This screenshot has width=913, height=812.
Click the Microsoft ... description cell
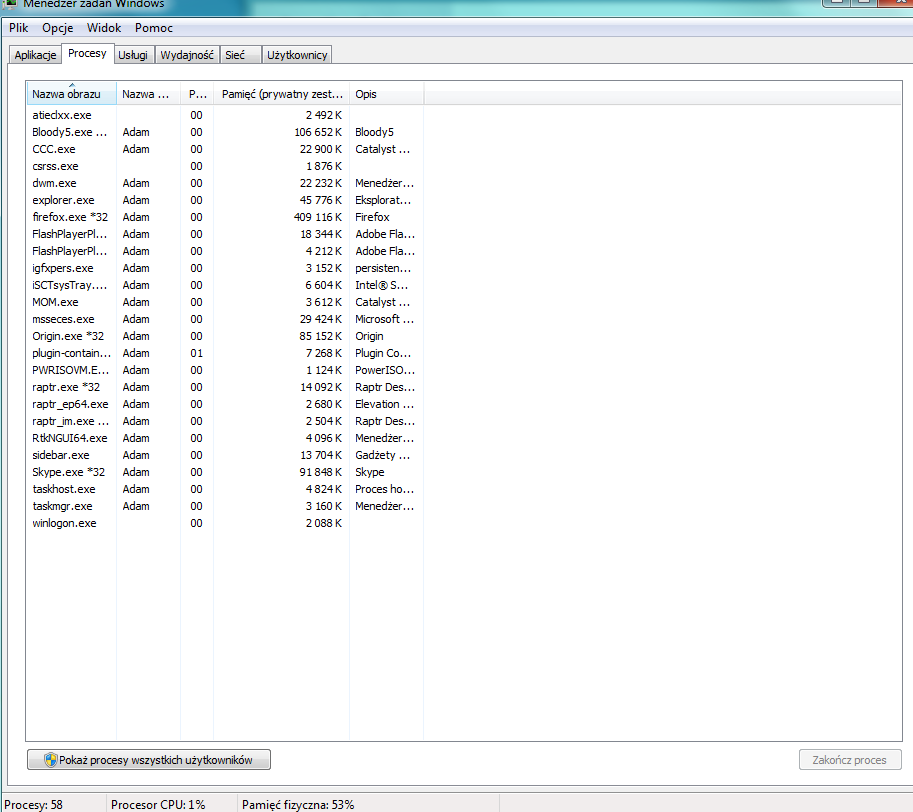(x=384, y=319)
